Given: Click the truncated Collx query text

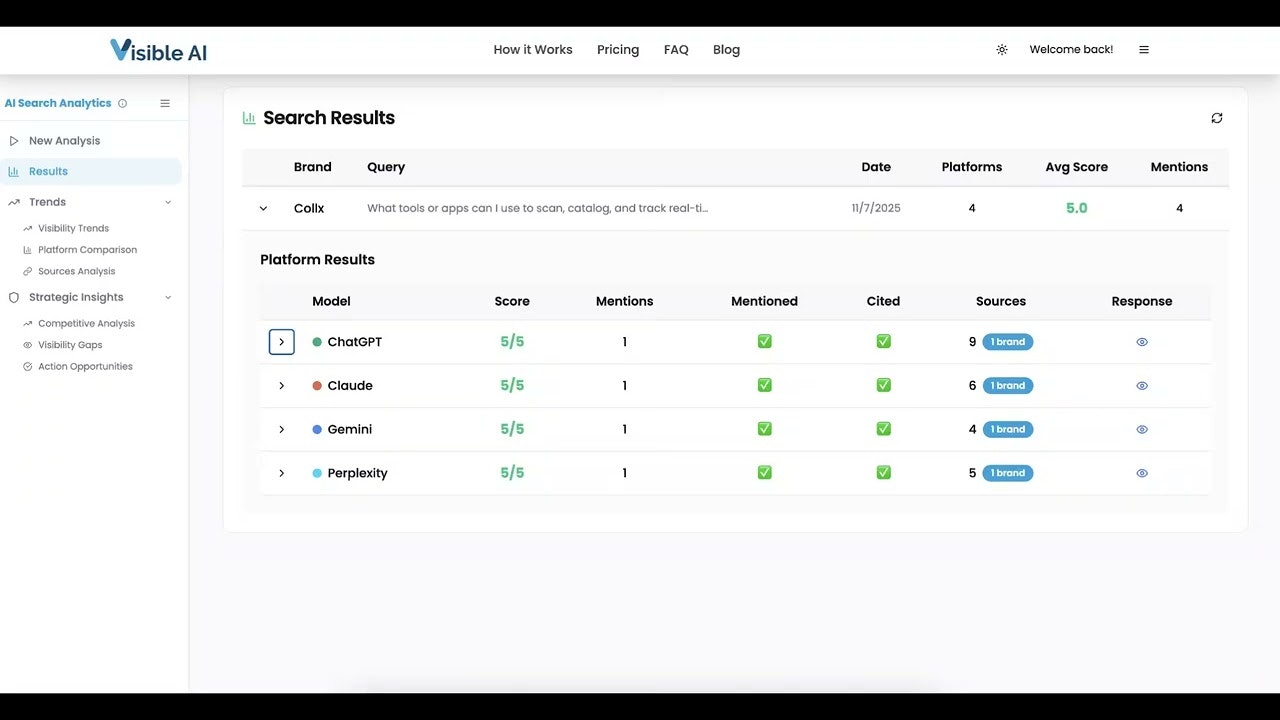Looking at the screenshot, I should (x=538, y=208).
